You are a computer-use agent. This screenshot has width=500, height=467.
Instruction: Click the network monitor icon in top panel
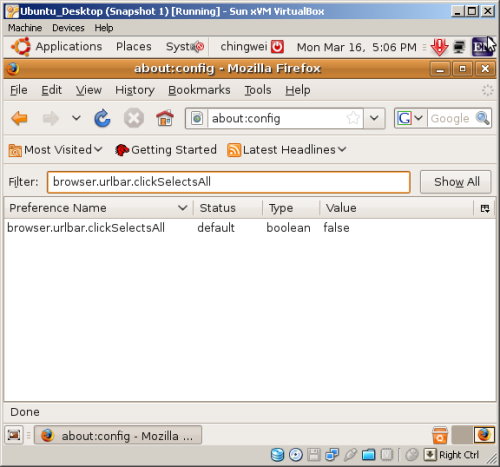(459, 47)
